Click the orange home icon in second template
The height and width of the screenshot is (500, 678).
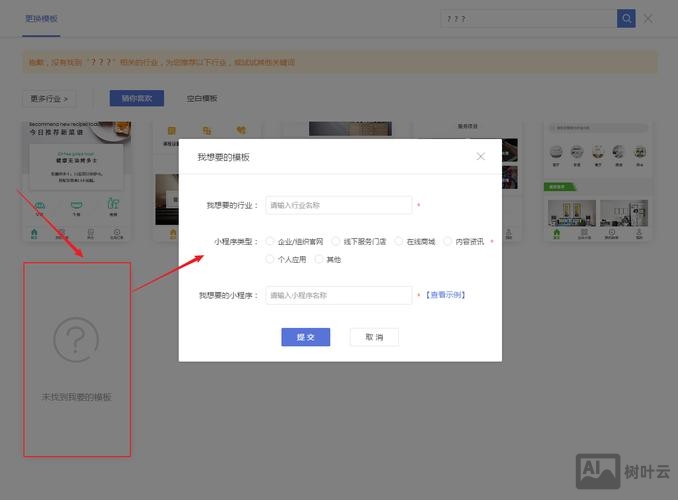173,234
